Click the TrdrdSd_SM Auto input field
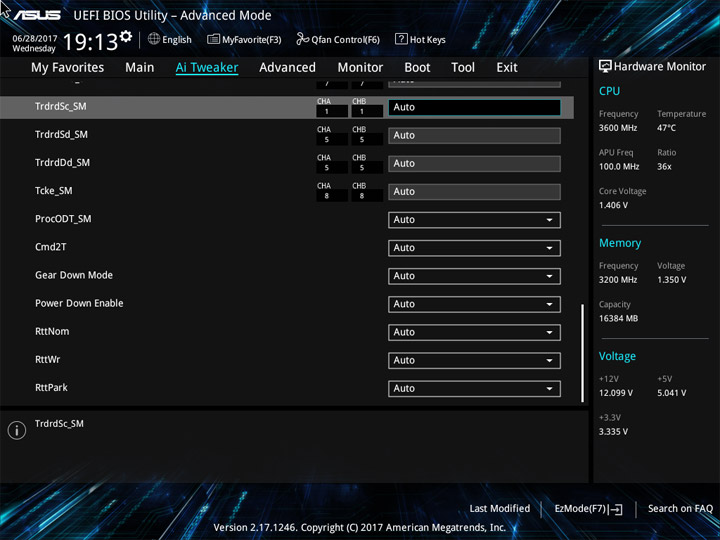 [474, 135]
